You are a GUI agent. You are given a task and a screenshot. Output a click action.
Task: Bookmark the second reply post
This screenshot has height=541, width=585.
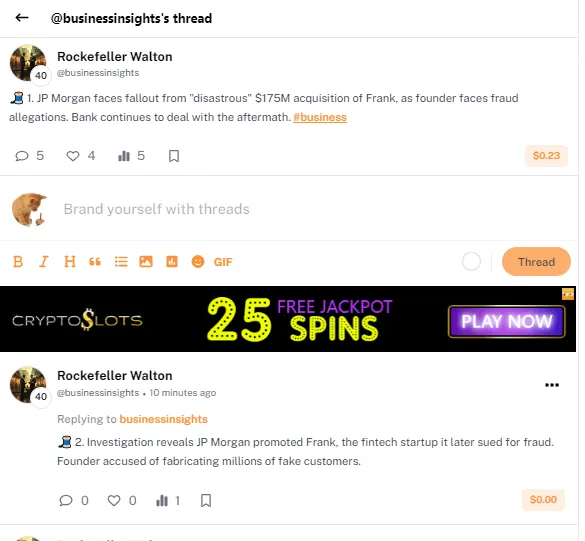click(206, 501)
